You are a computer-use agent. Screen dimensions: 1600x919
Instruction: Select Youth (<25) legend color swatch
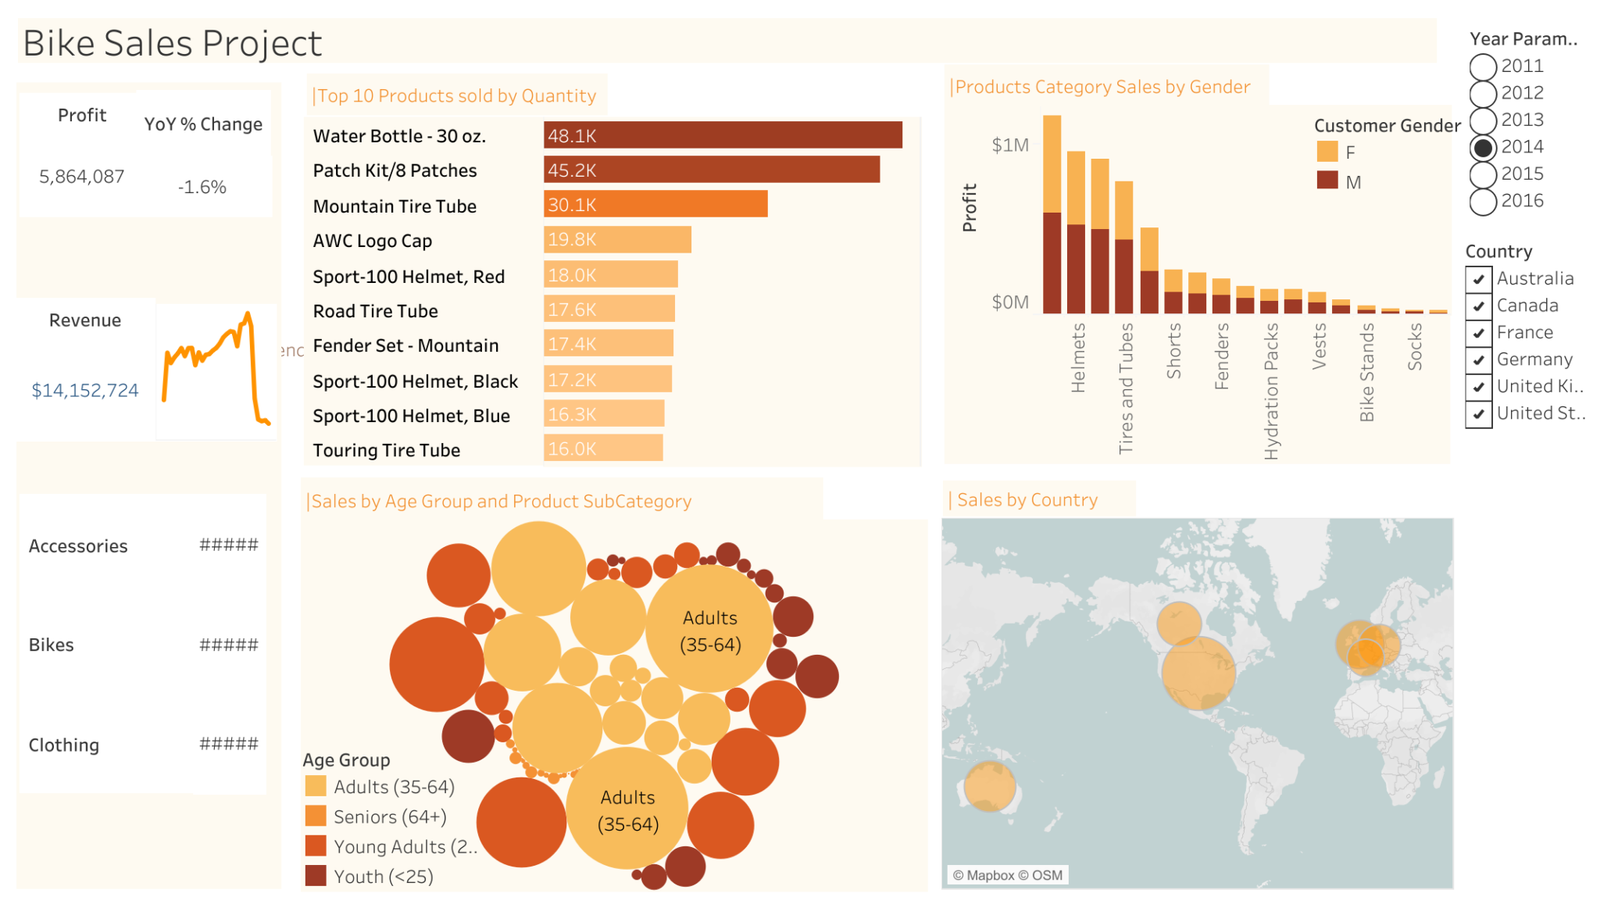click(x=316, y=876)
